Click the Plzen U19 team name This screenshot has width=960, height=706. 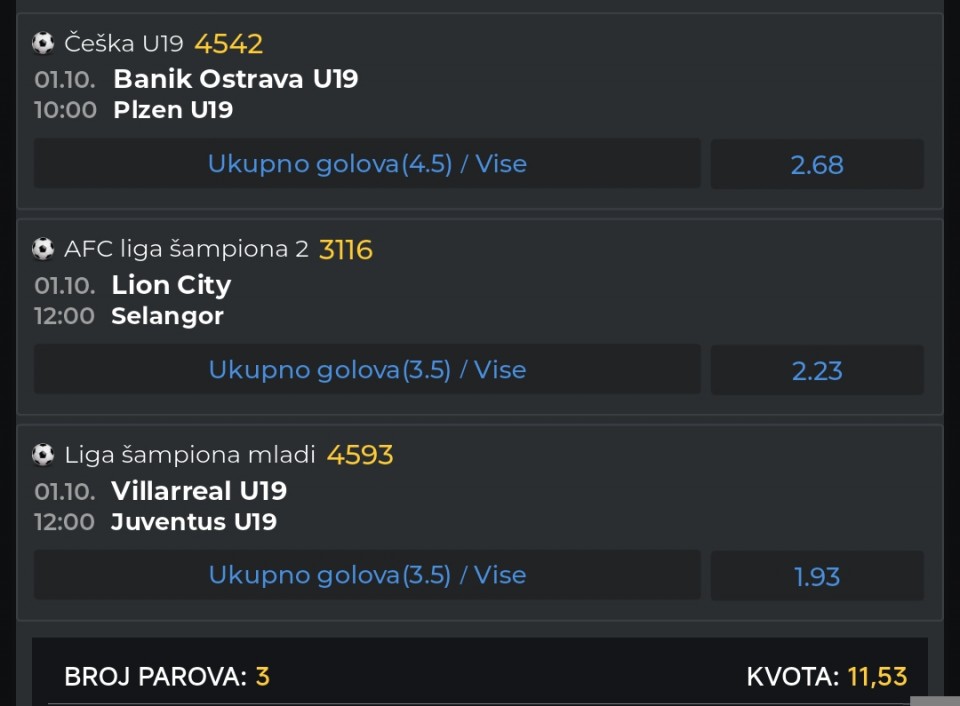pyautogui.click(x=173, y=110)
